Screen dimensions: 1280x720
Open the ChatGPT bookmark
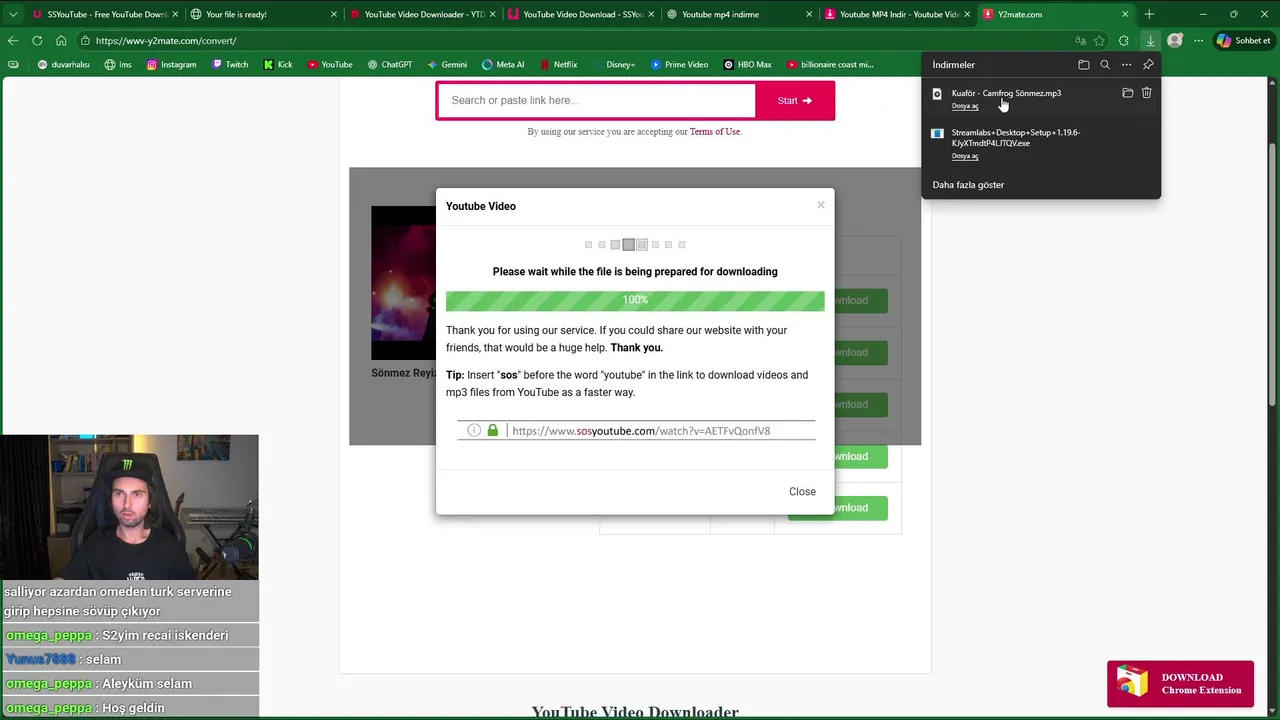(389, 65)
